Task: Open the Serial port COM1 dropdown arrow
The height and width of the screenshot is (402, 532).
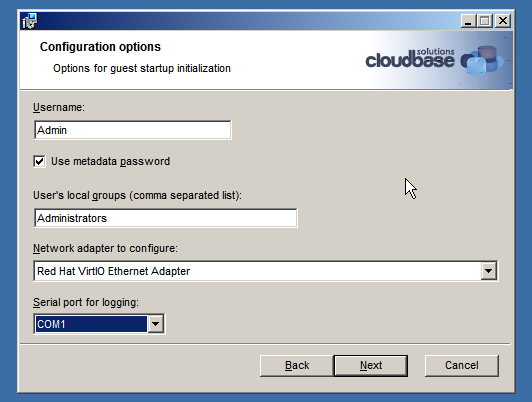Action: coord(155,324)
